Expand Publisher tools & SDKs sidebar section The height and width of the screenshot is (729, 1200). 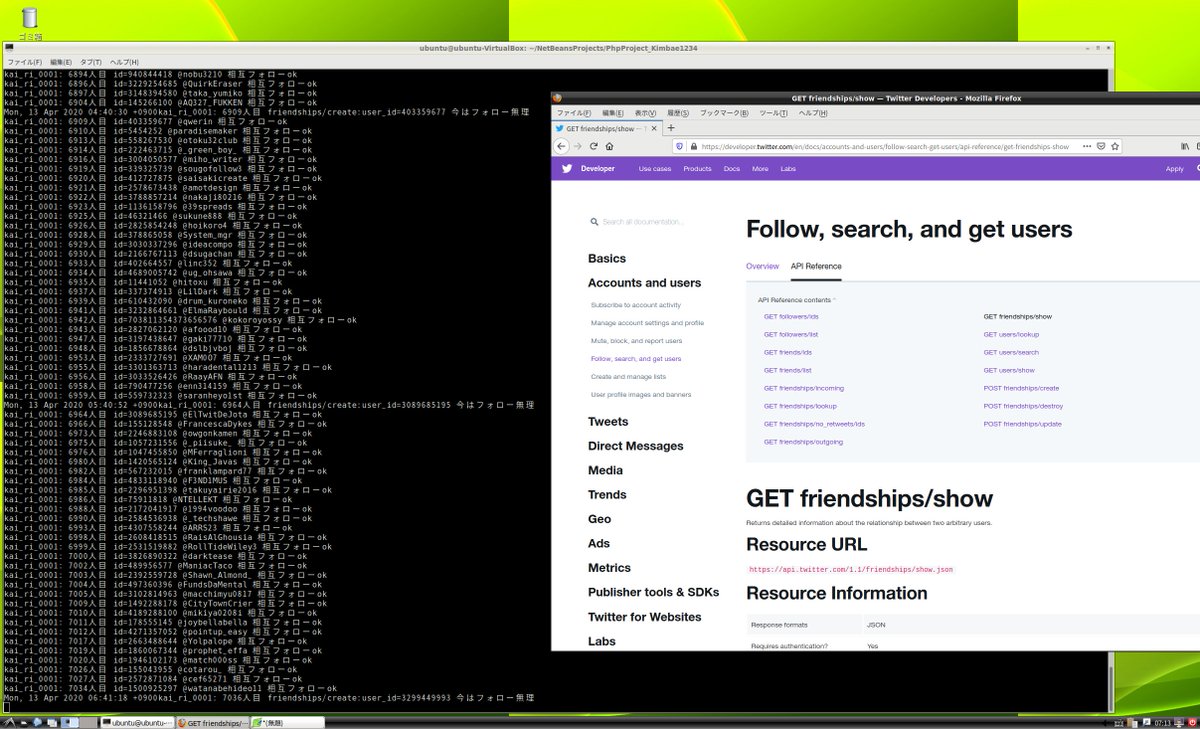click(654, 592)
